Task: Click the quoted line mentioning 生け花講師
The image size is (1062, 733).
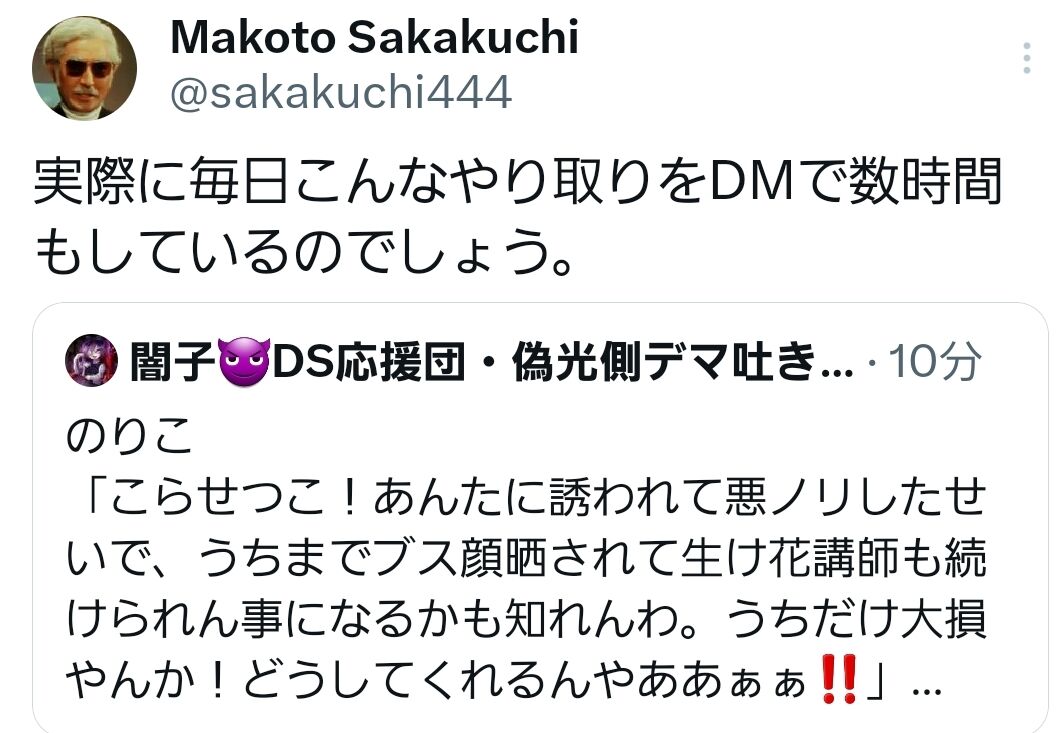Action: point(526,558)
